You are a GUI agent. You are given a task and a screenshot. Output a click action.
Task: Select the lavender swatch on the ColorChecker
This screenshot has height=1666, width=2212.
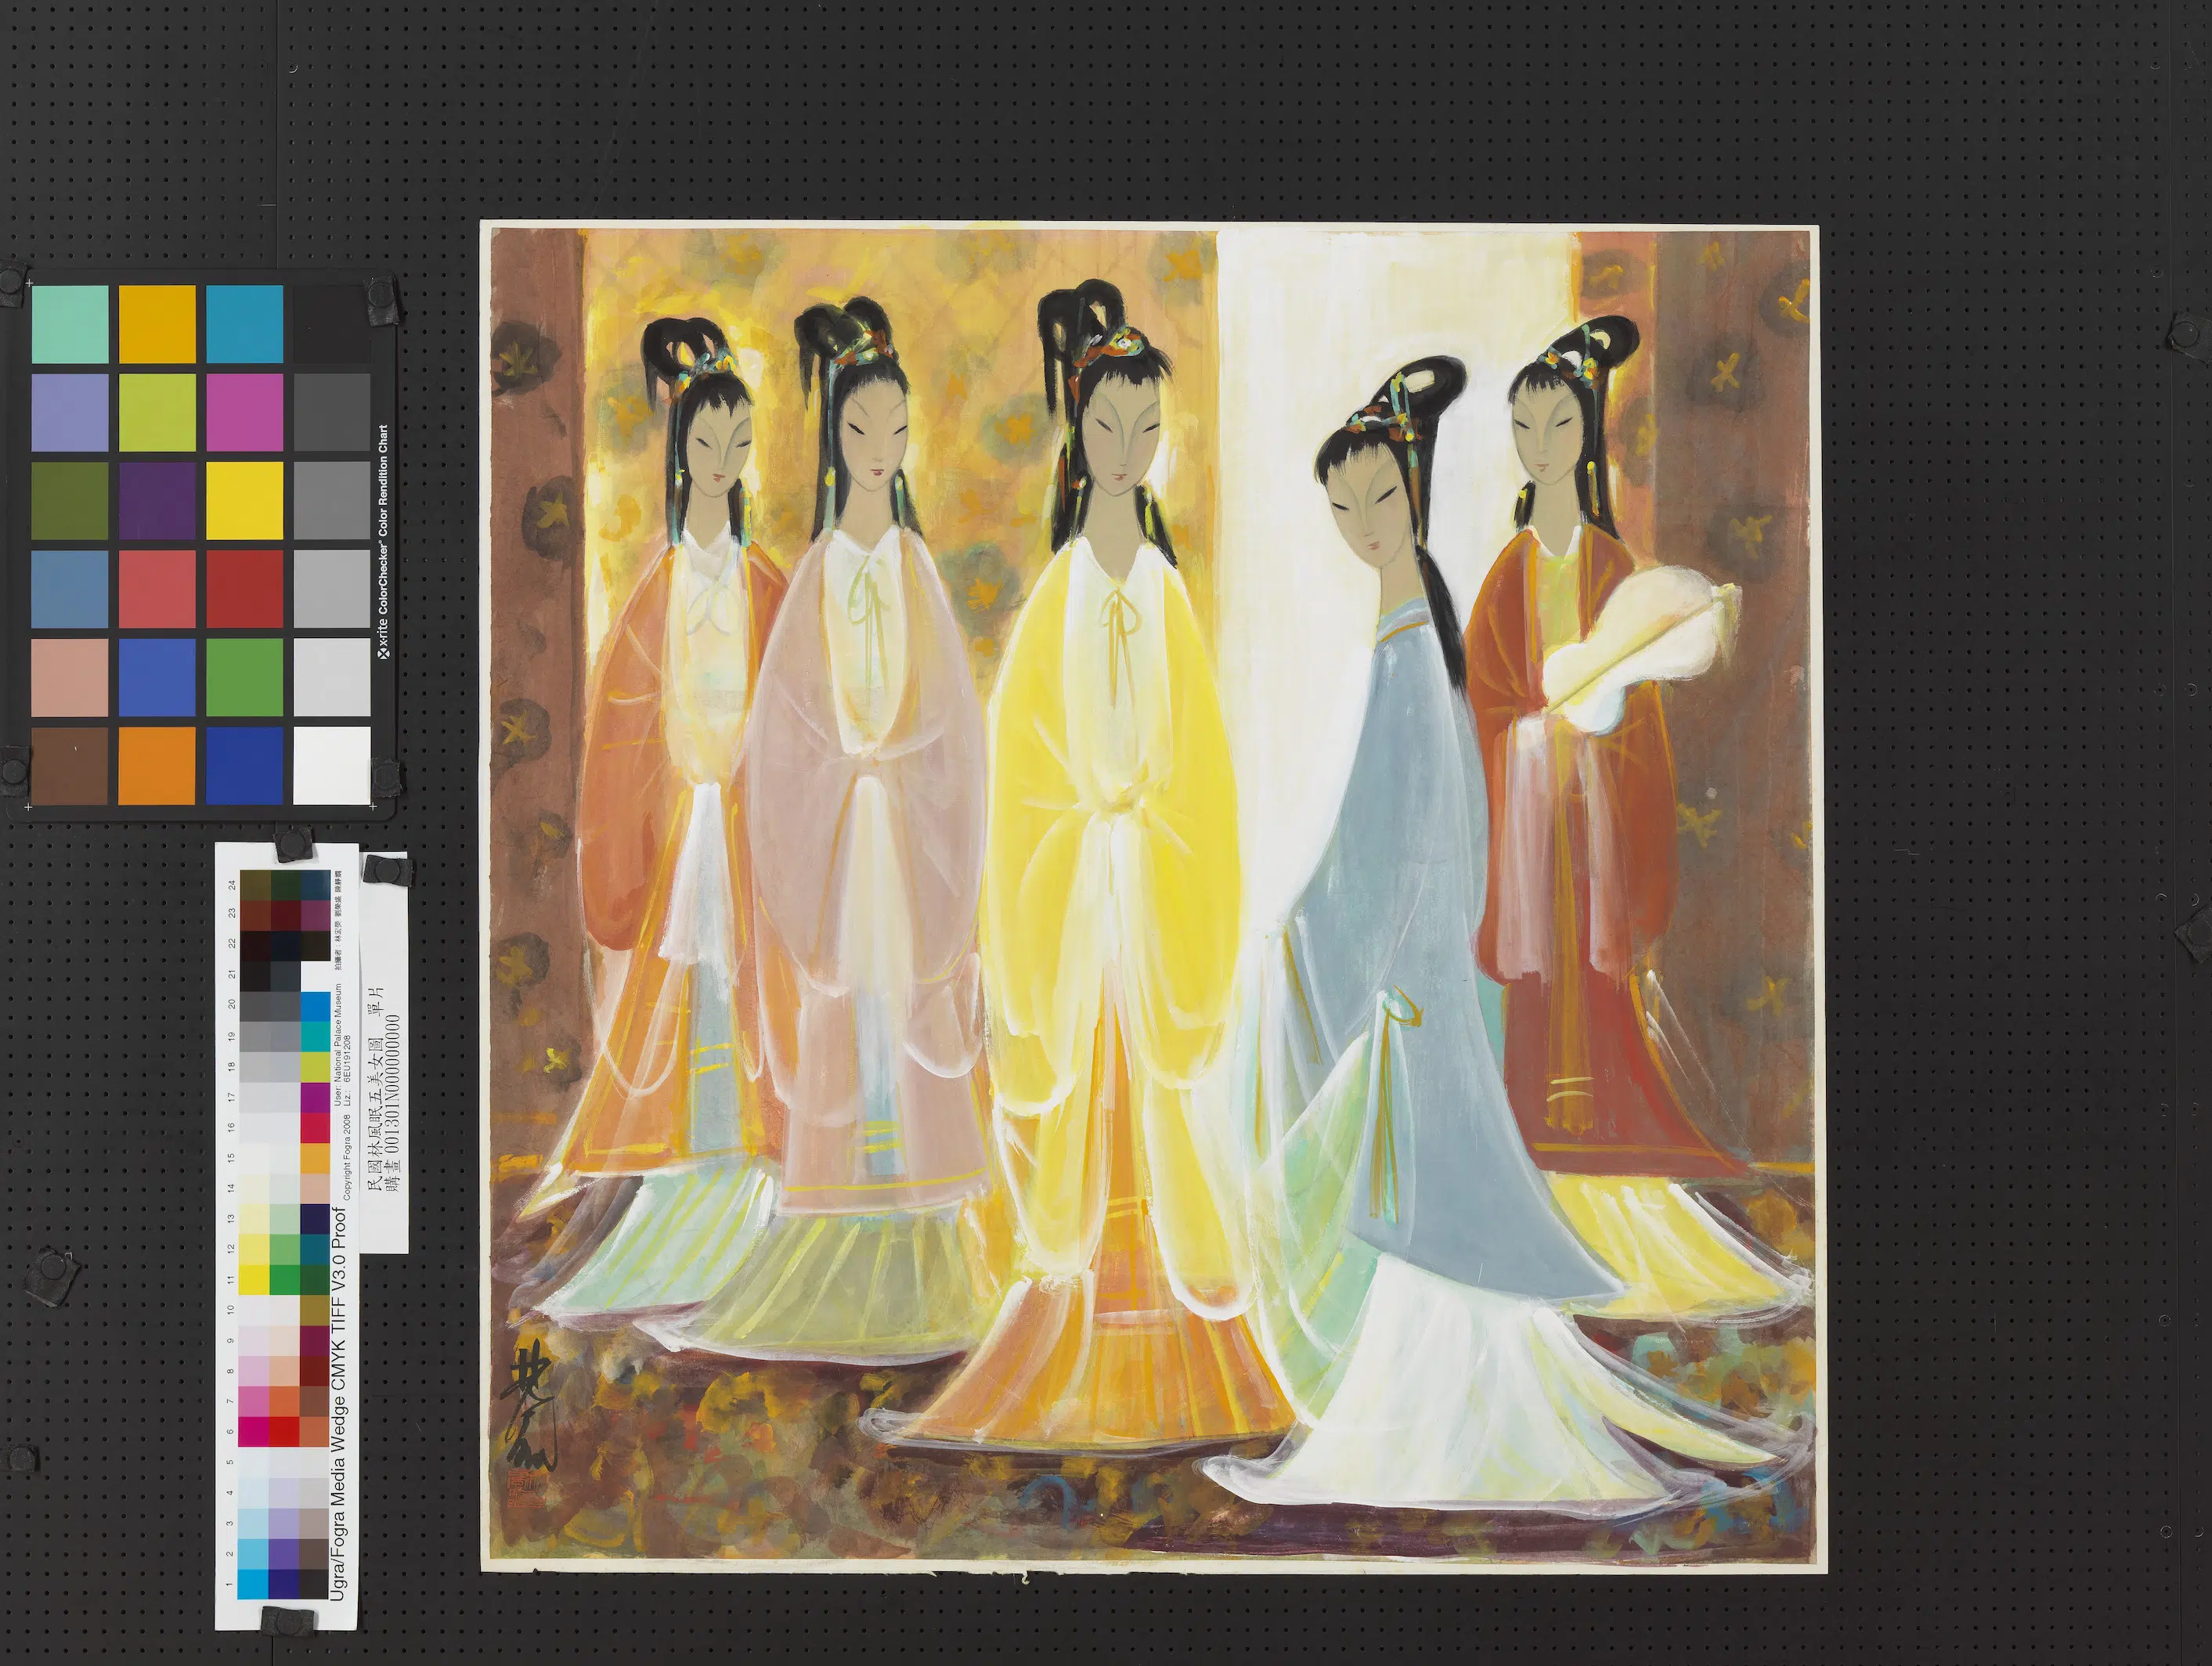pos(70,412)
